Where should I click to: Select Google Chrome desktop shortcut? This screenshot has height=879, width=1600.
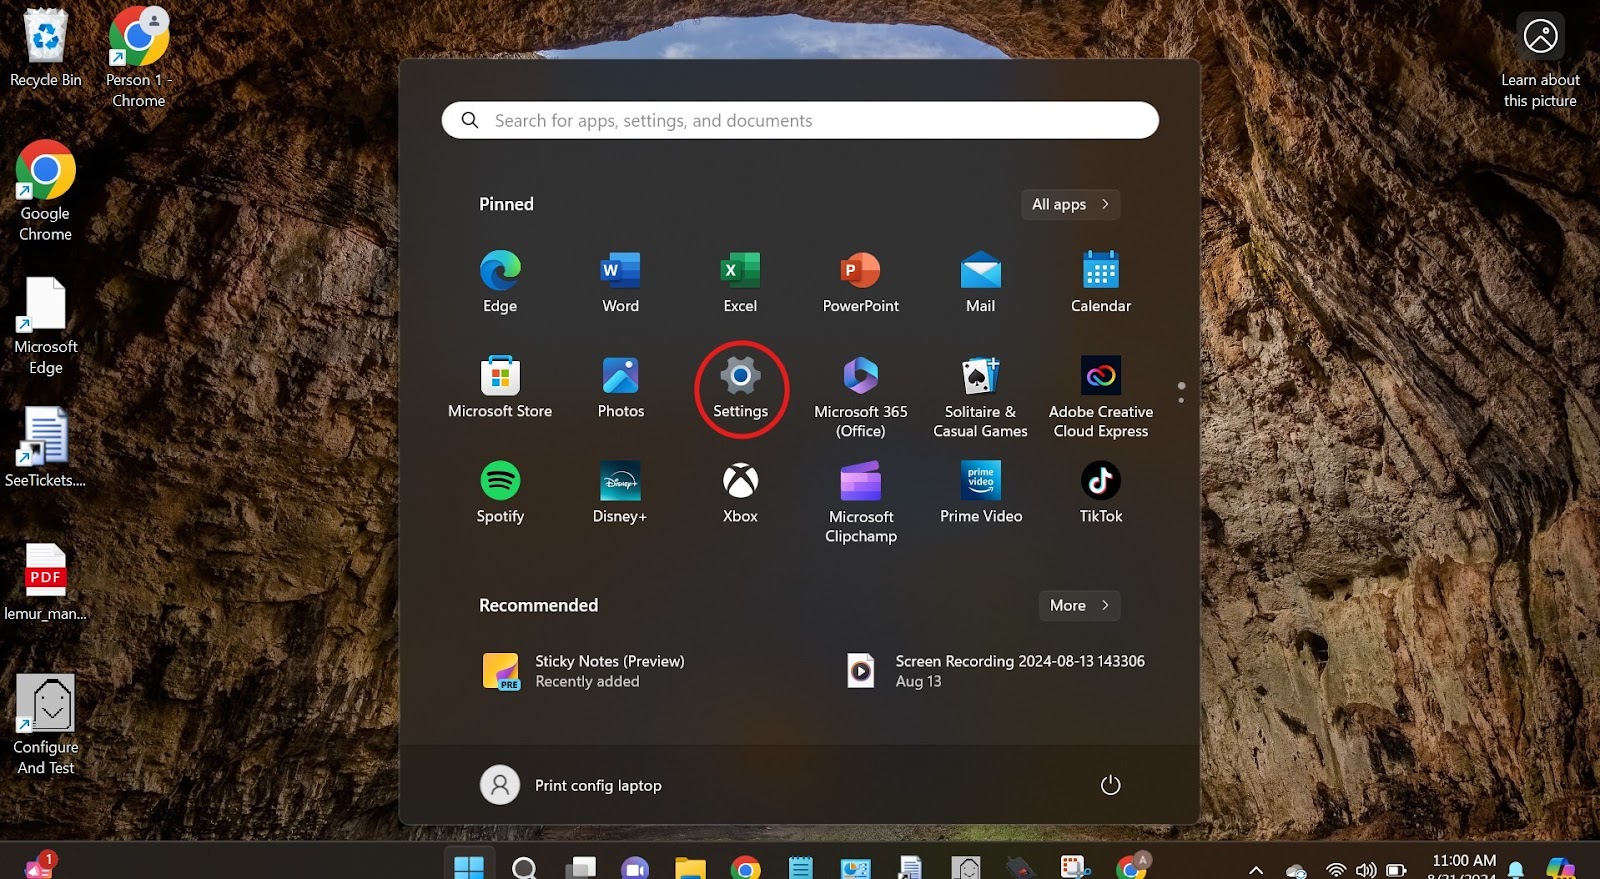[45, 190]
